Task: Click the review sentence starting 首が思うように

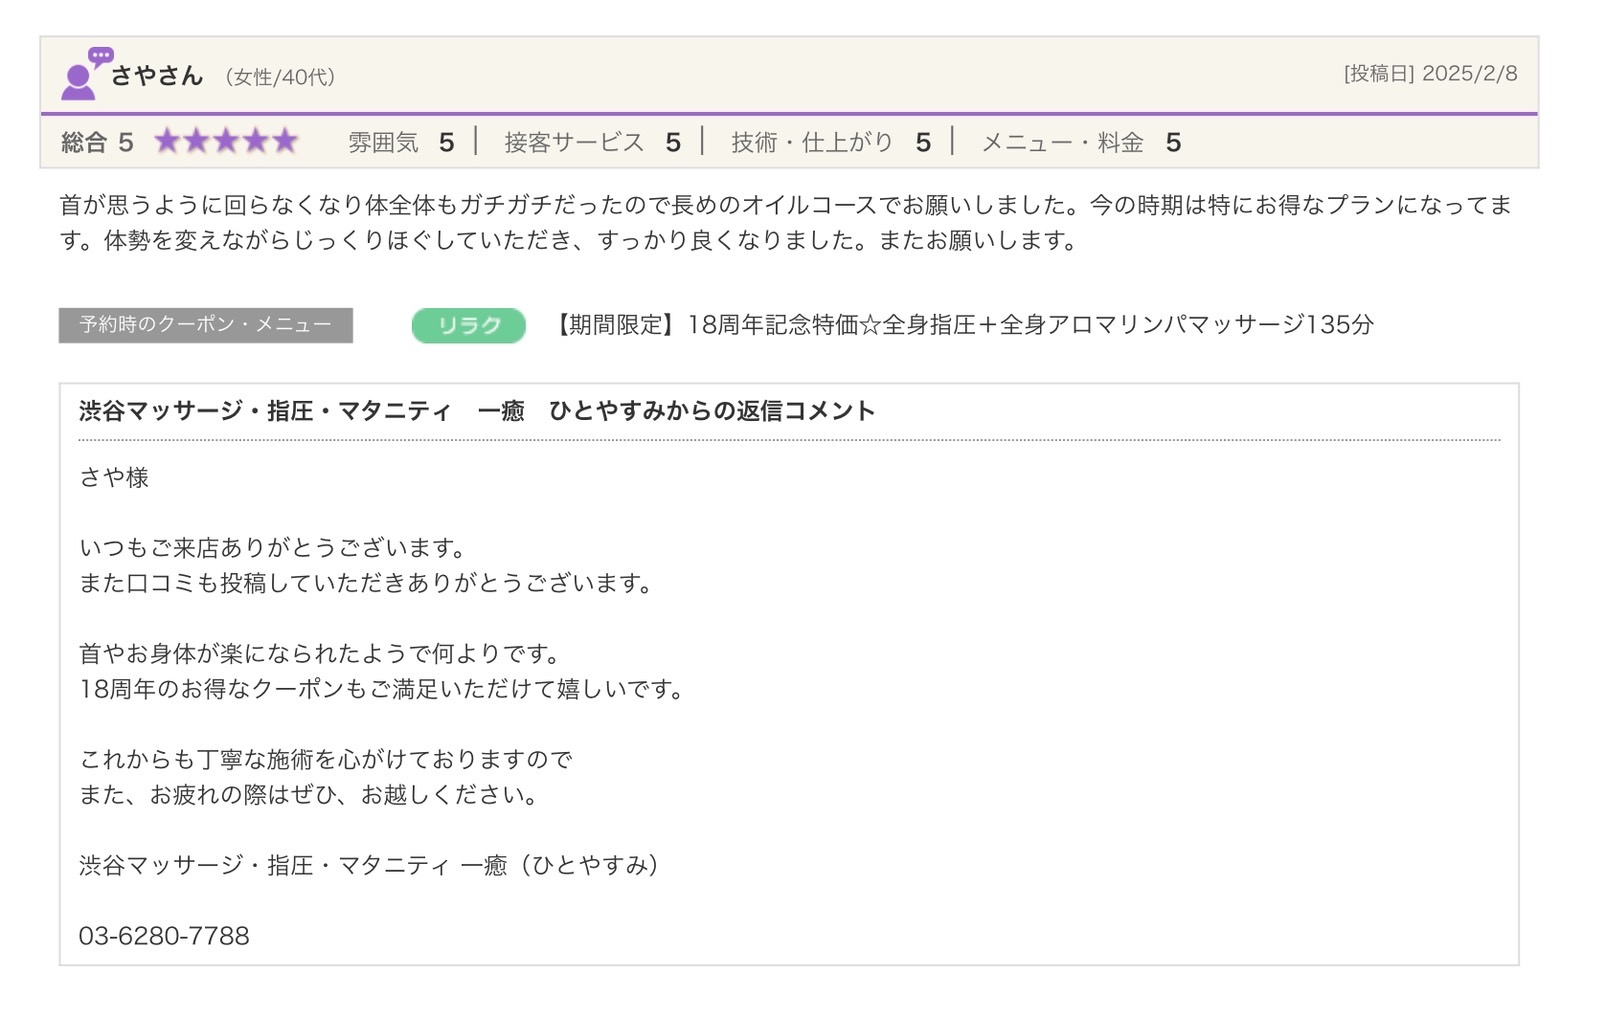Action: (x=785, y=205)
